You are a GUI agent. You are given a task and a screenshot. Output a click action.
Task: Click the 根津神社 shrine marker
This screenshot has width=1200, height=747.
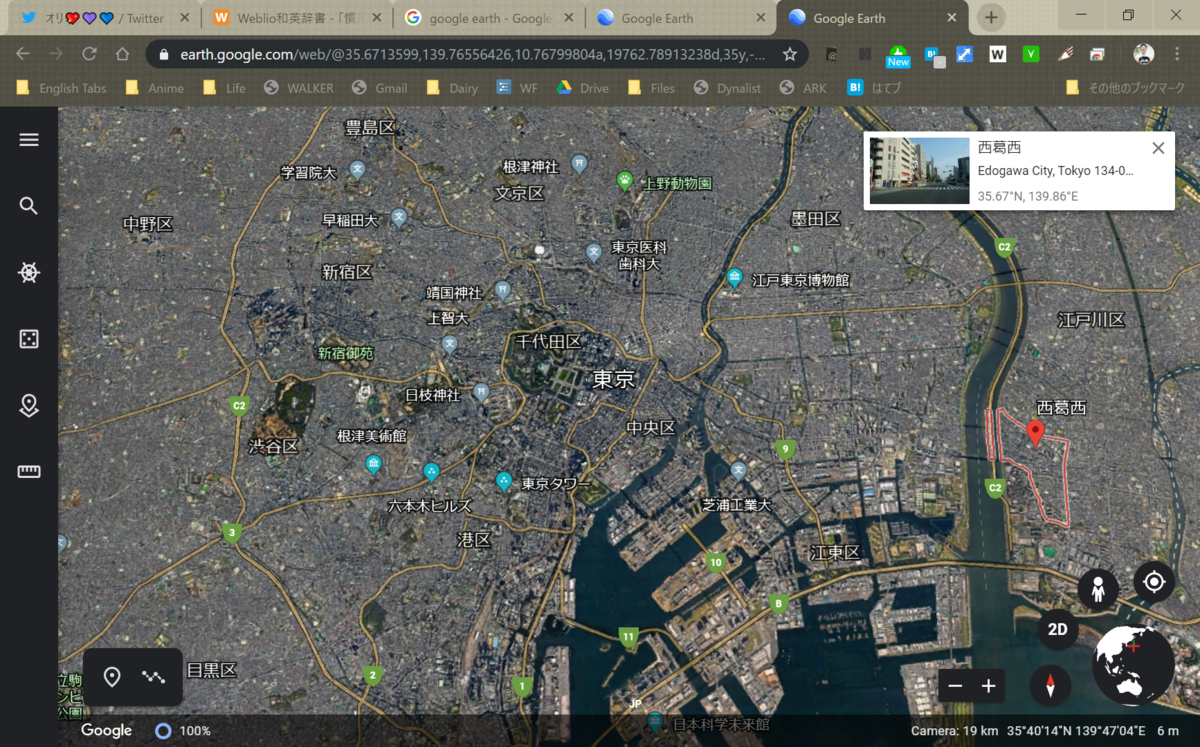579,163
